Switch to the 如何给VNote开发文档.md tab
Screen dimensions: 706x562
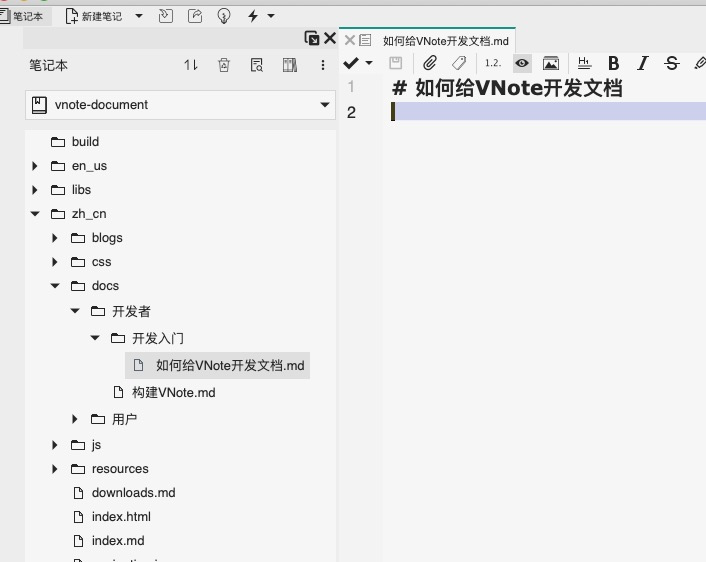(x=446, y=41)
